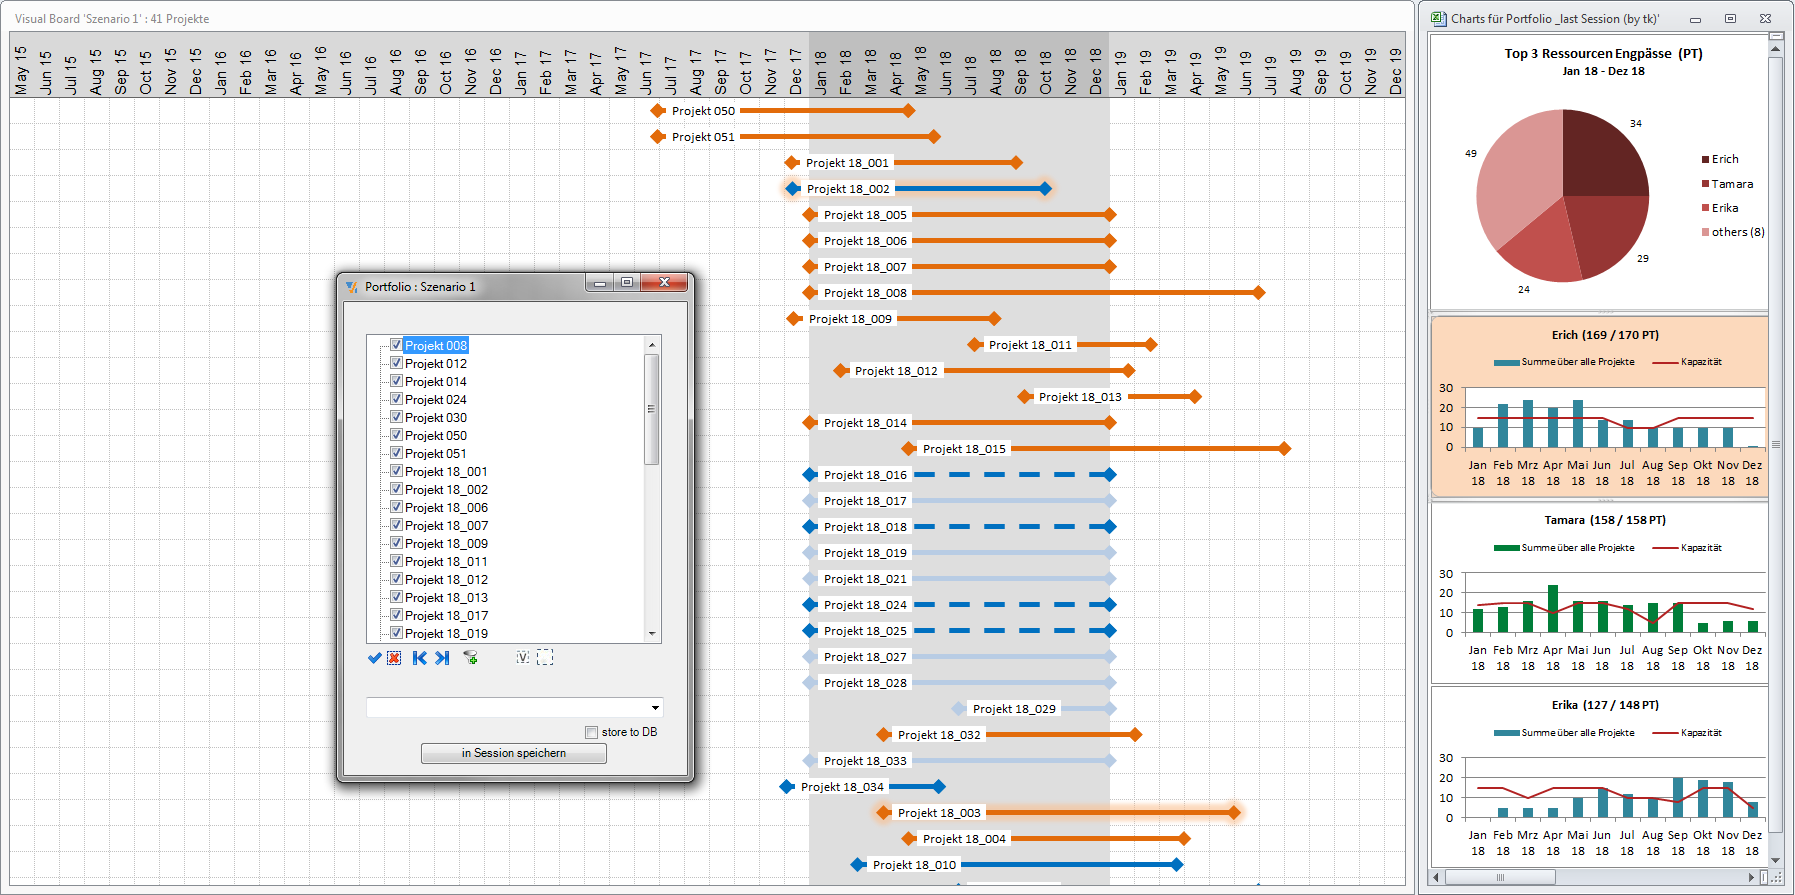Click the charts panel scroll-up arrow
This screenshot has height=895, width=1795.
click(1776, 48)
